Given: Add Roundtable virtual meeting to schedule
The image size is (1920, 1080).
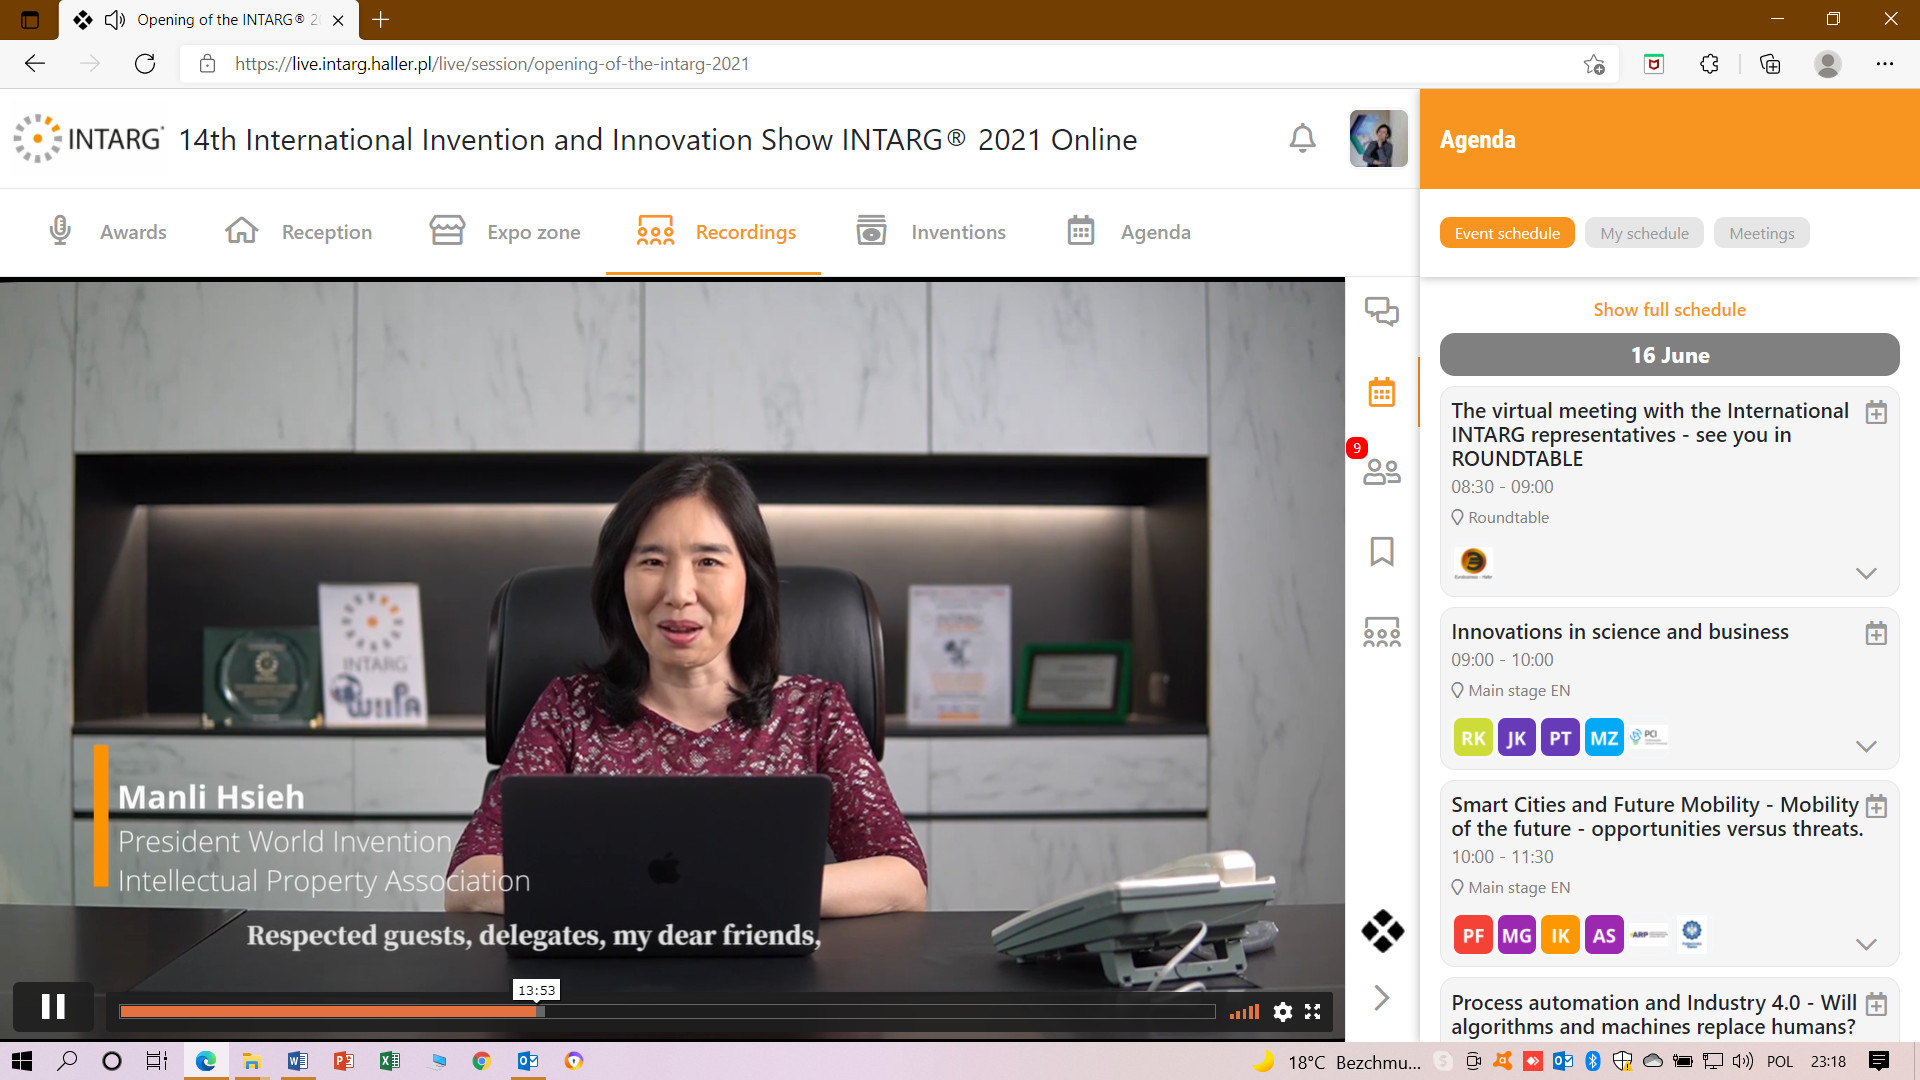Looking at the screenshot, I should click(x=1876, y=412).
